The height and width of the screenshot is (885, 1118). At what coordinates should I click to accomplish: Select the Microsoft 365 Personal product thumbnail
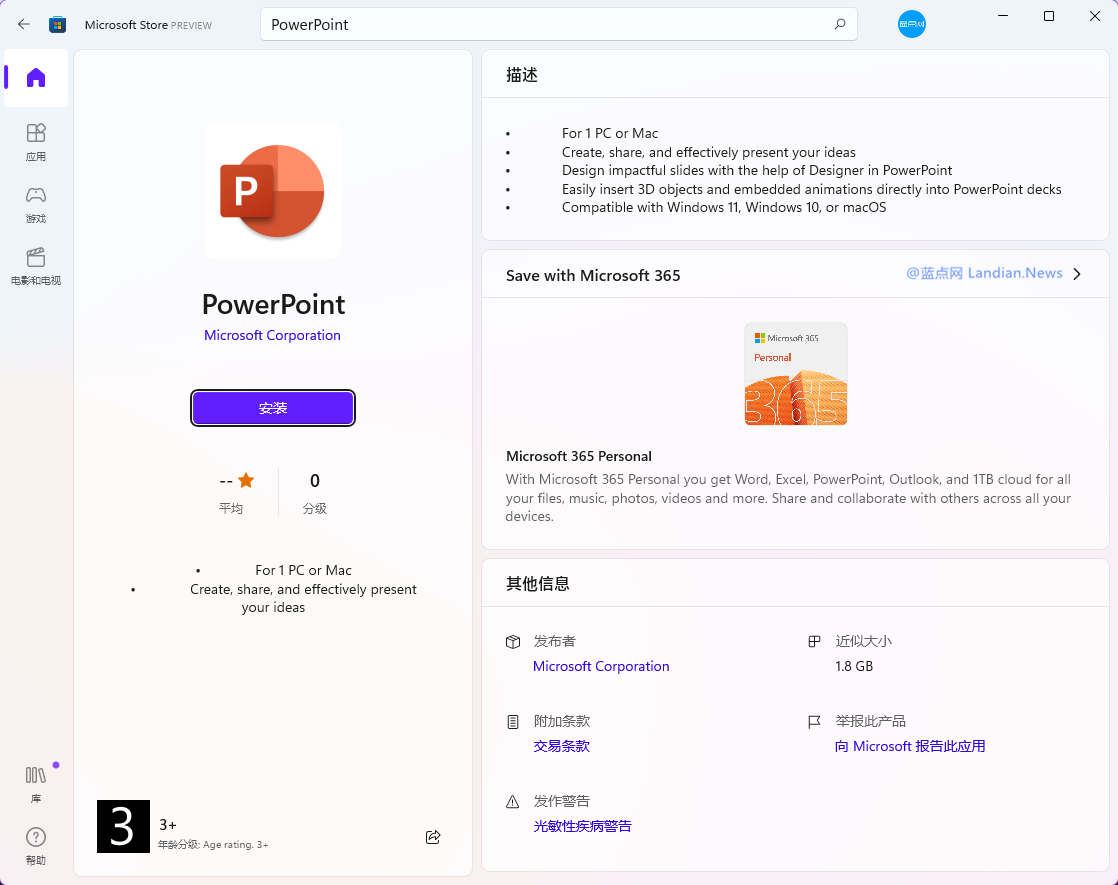coord(796,374)
